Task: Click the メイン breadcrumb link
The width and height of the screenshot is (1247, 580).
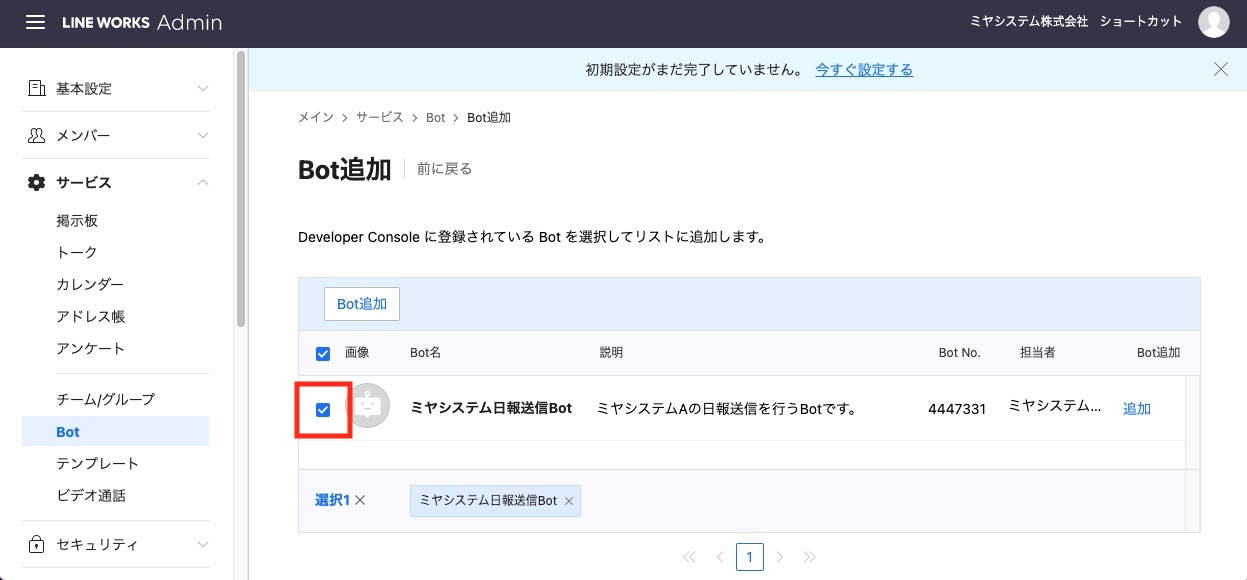Action: tap(316, 118)
